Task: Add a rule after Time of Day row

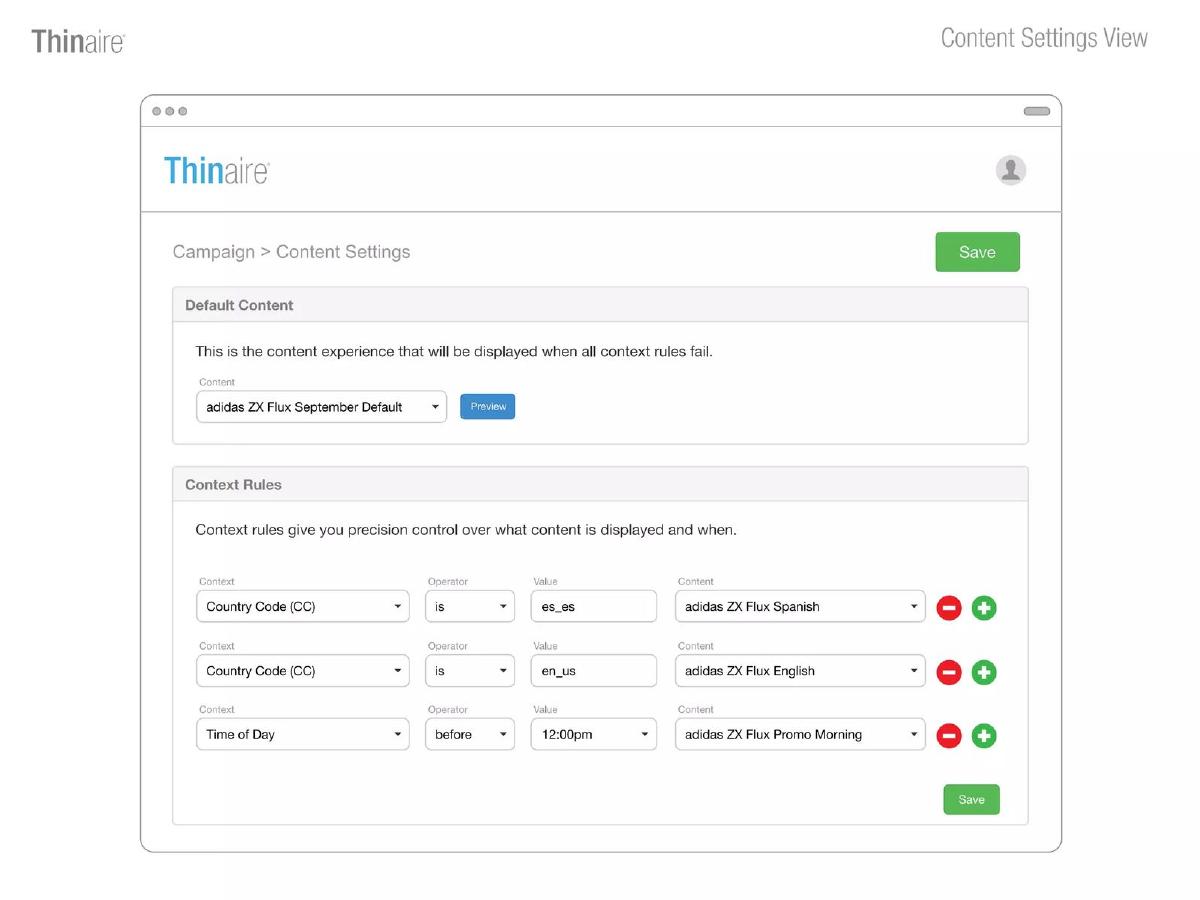Action: (984, 736)
